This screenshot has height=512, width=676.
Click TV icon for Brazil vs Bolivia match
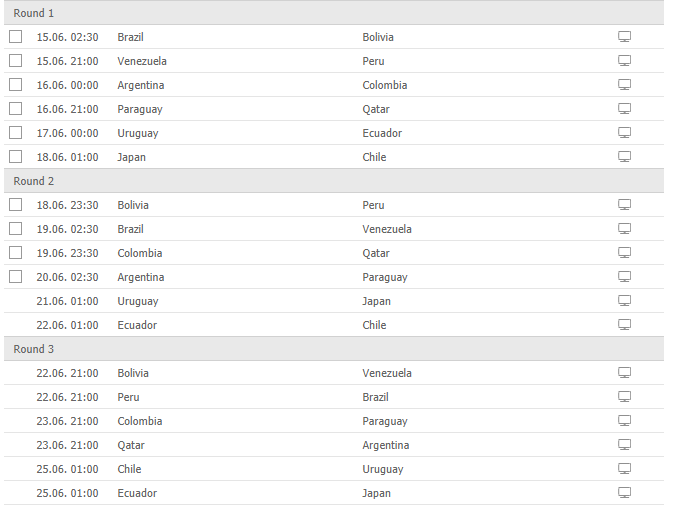(624, 37)
